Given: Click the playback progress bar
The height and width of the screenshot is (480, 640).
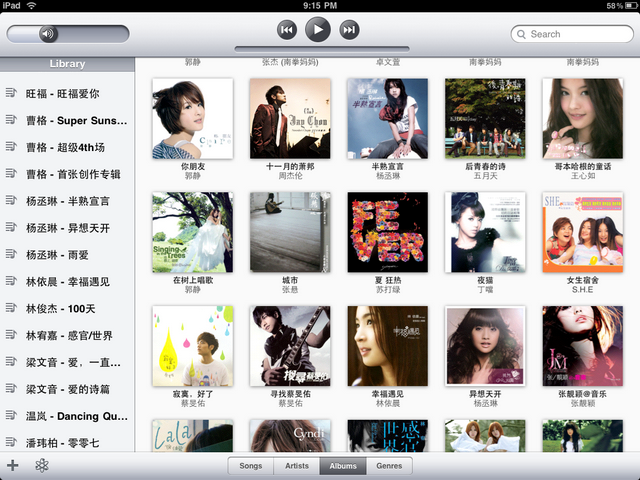Looking at the screenshot, I should 322,49.
